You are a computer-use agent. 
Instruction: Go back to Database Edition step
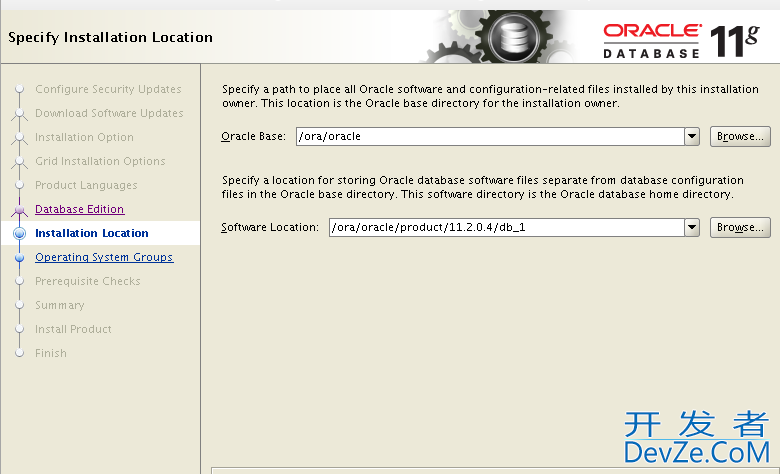[x=80, y=209]
